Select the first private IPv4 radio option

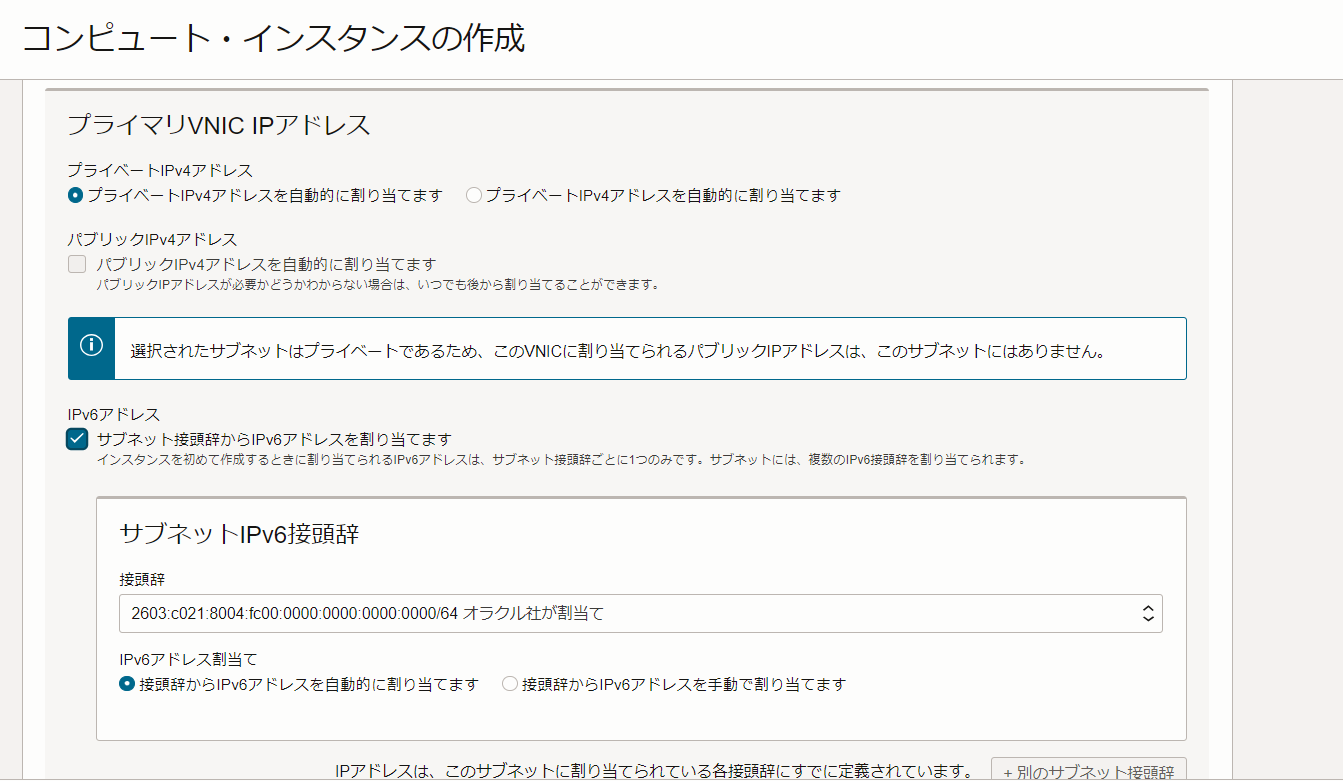[76, 195]
